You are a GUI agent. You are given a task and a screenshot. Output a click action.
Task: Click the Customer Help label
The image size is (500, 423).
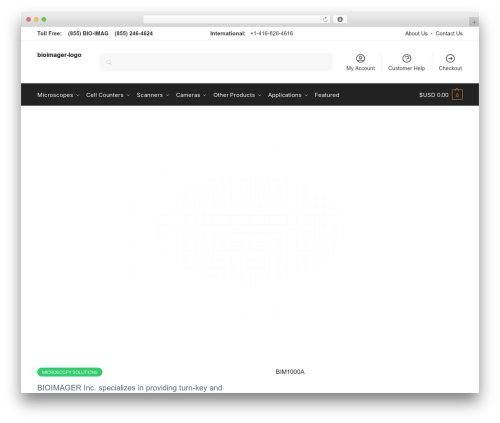(406, 68)
